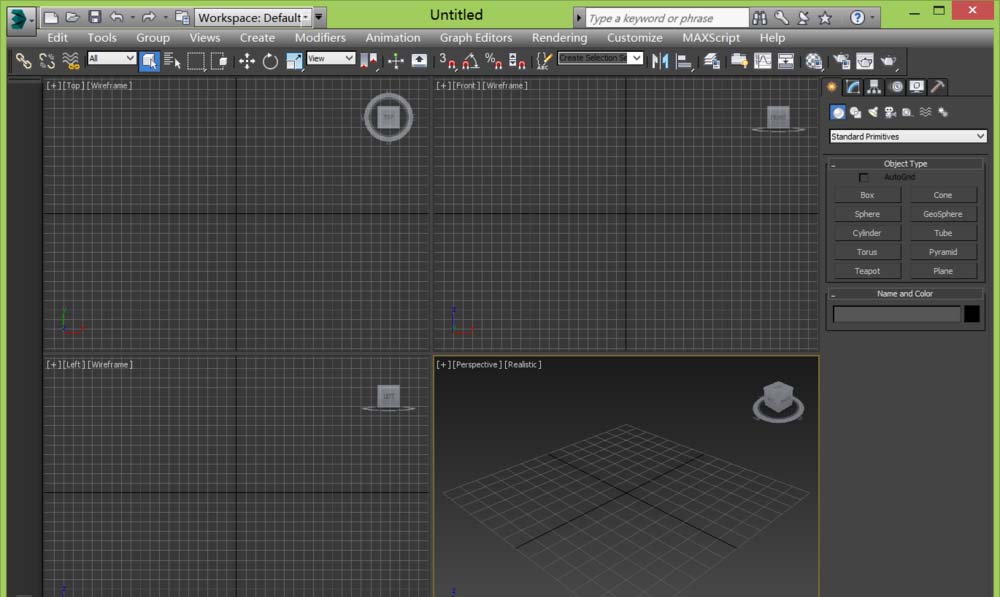Open the Schematic View
Viewport: 1000px width, 597px height.
[786, 61]
